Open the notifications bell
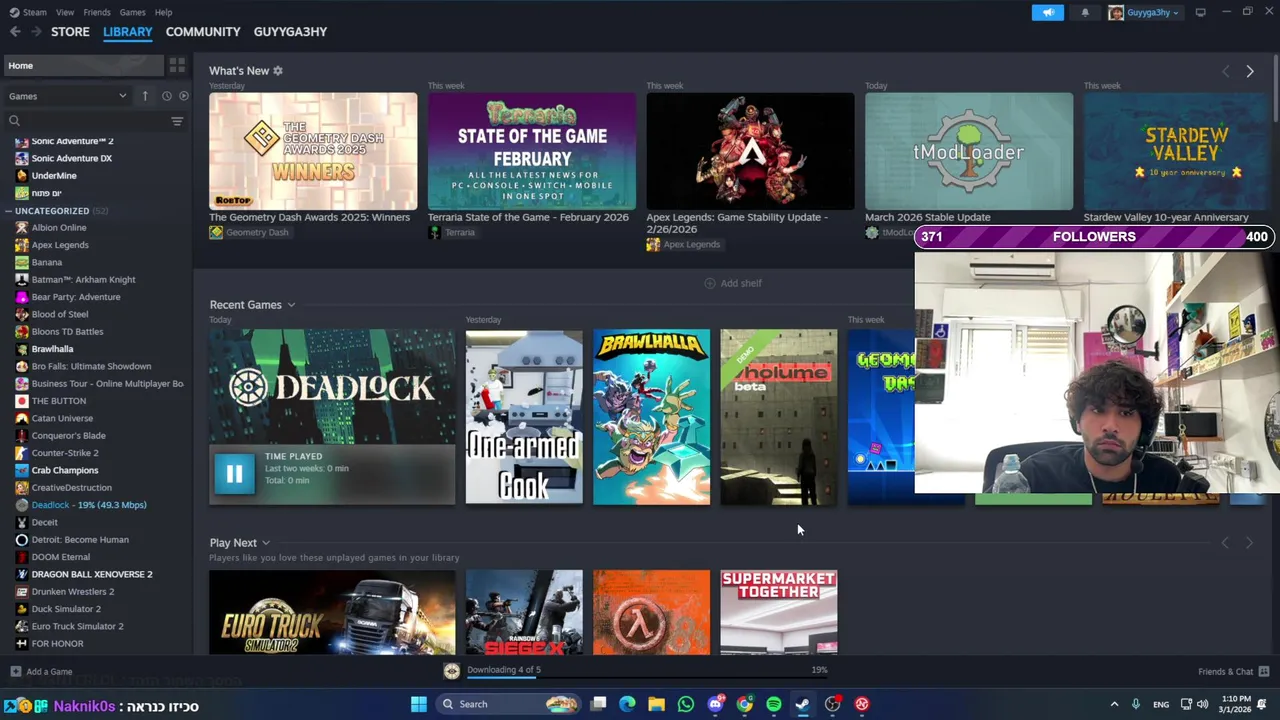Screen dimensions: 1280x720 coord(1085,12)
